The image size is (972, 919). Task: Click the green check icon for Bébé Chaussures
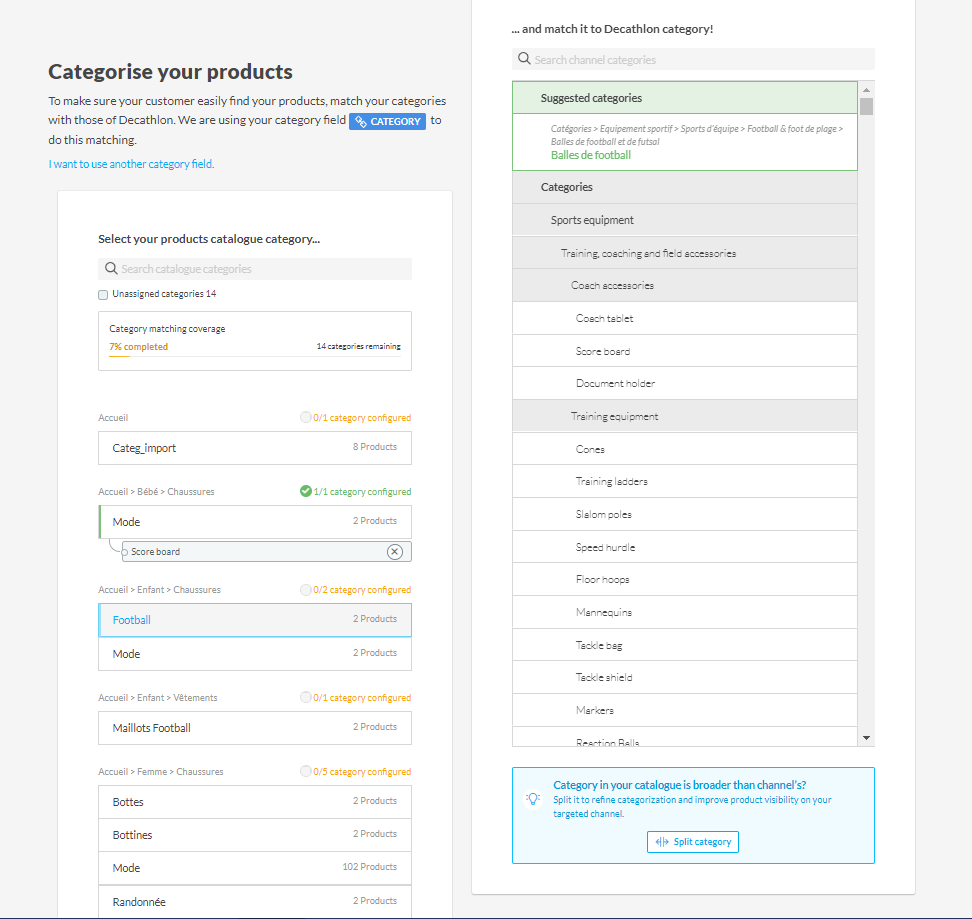(305, 491)
